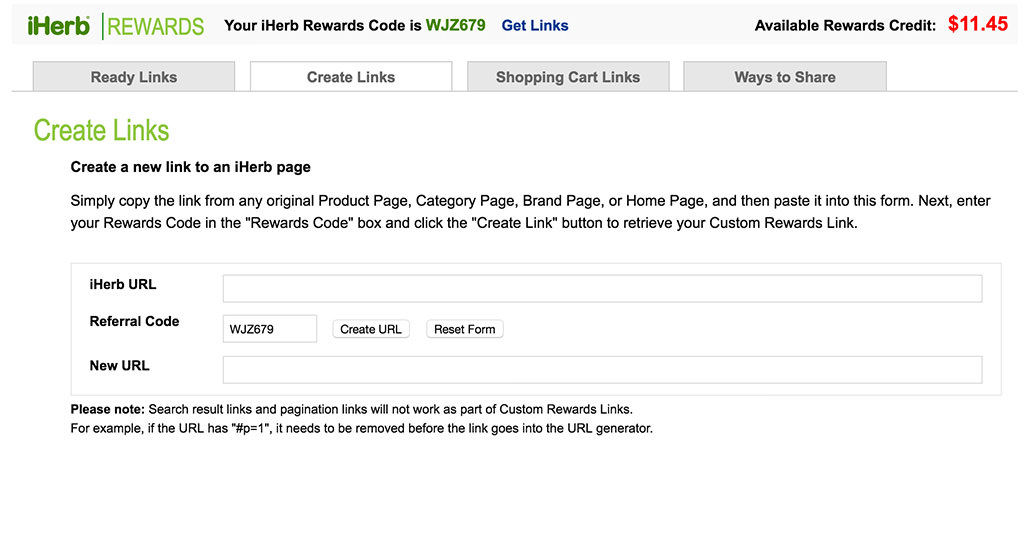
Task: Open the Shopping Cart Links tab
Action: coord(568,77)
